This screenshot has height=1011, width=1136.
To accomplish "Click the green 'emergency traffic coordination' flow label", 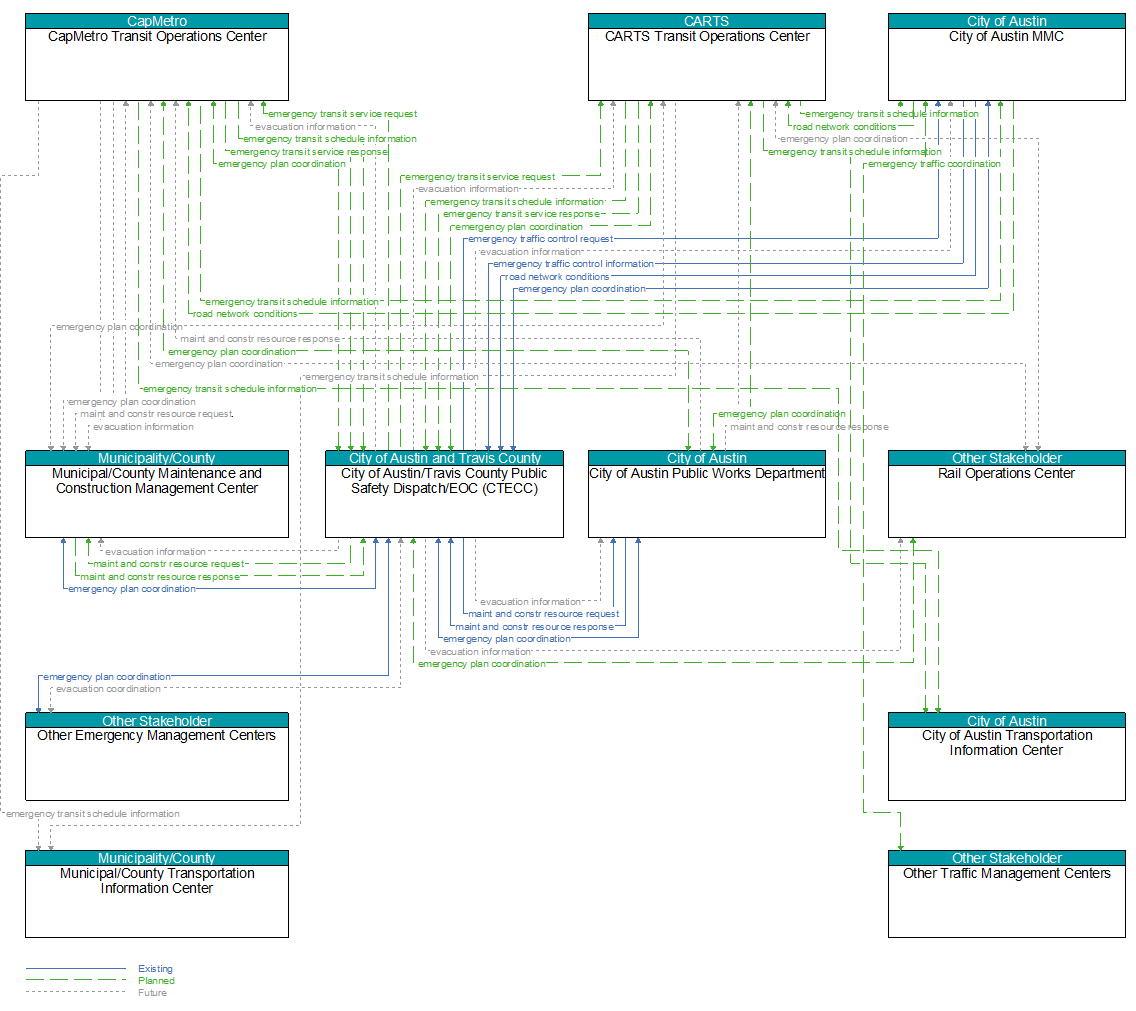I will click(x=934, y=165).
